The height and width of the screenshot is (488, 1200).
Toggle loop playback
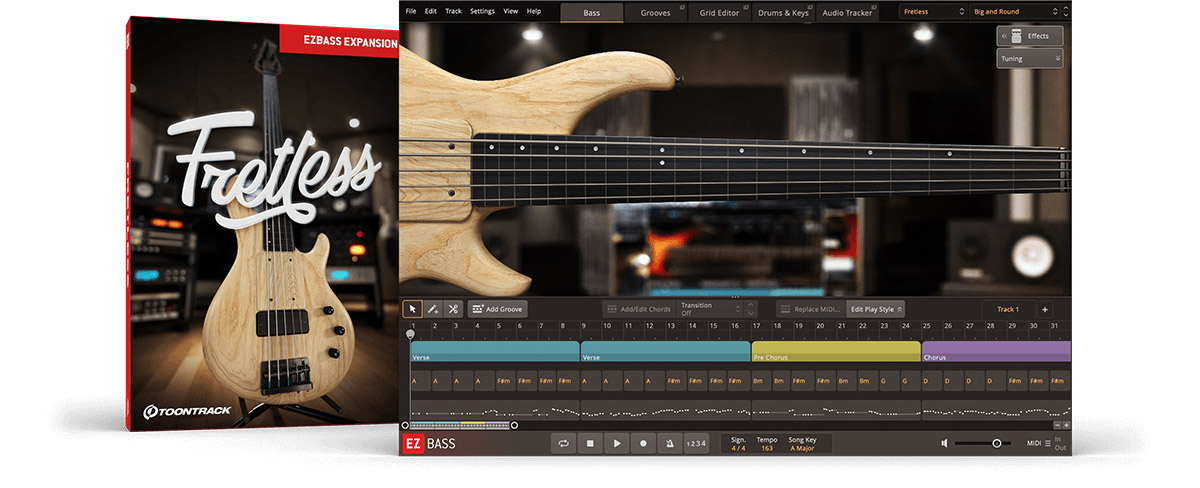pyautogui.click(x=564, y=443)
